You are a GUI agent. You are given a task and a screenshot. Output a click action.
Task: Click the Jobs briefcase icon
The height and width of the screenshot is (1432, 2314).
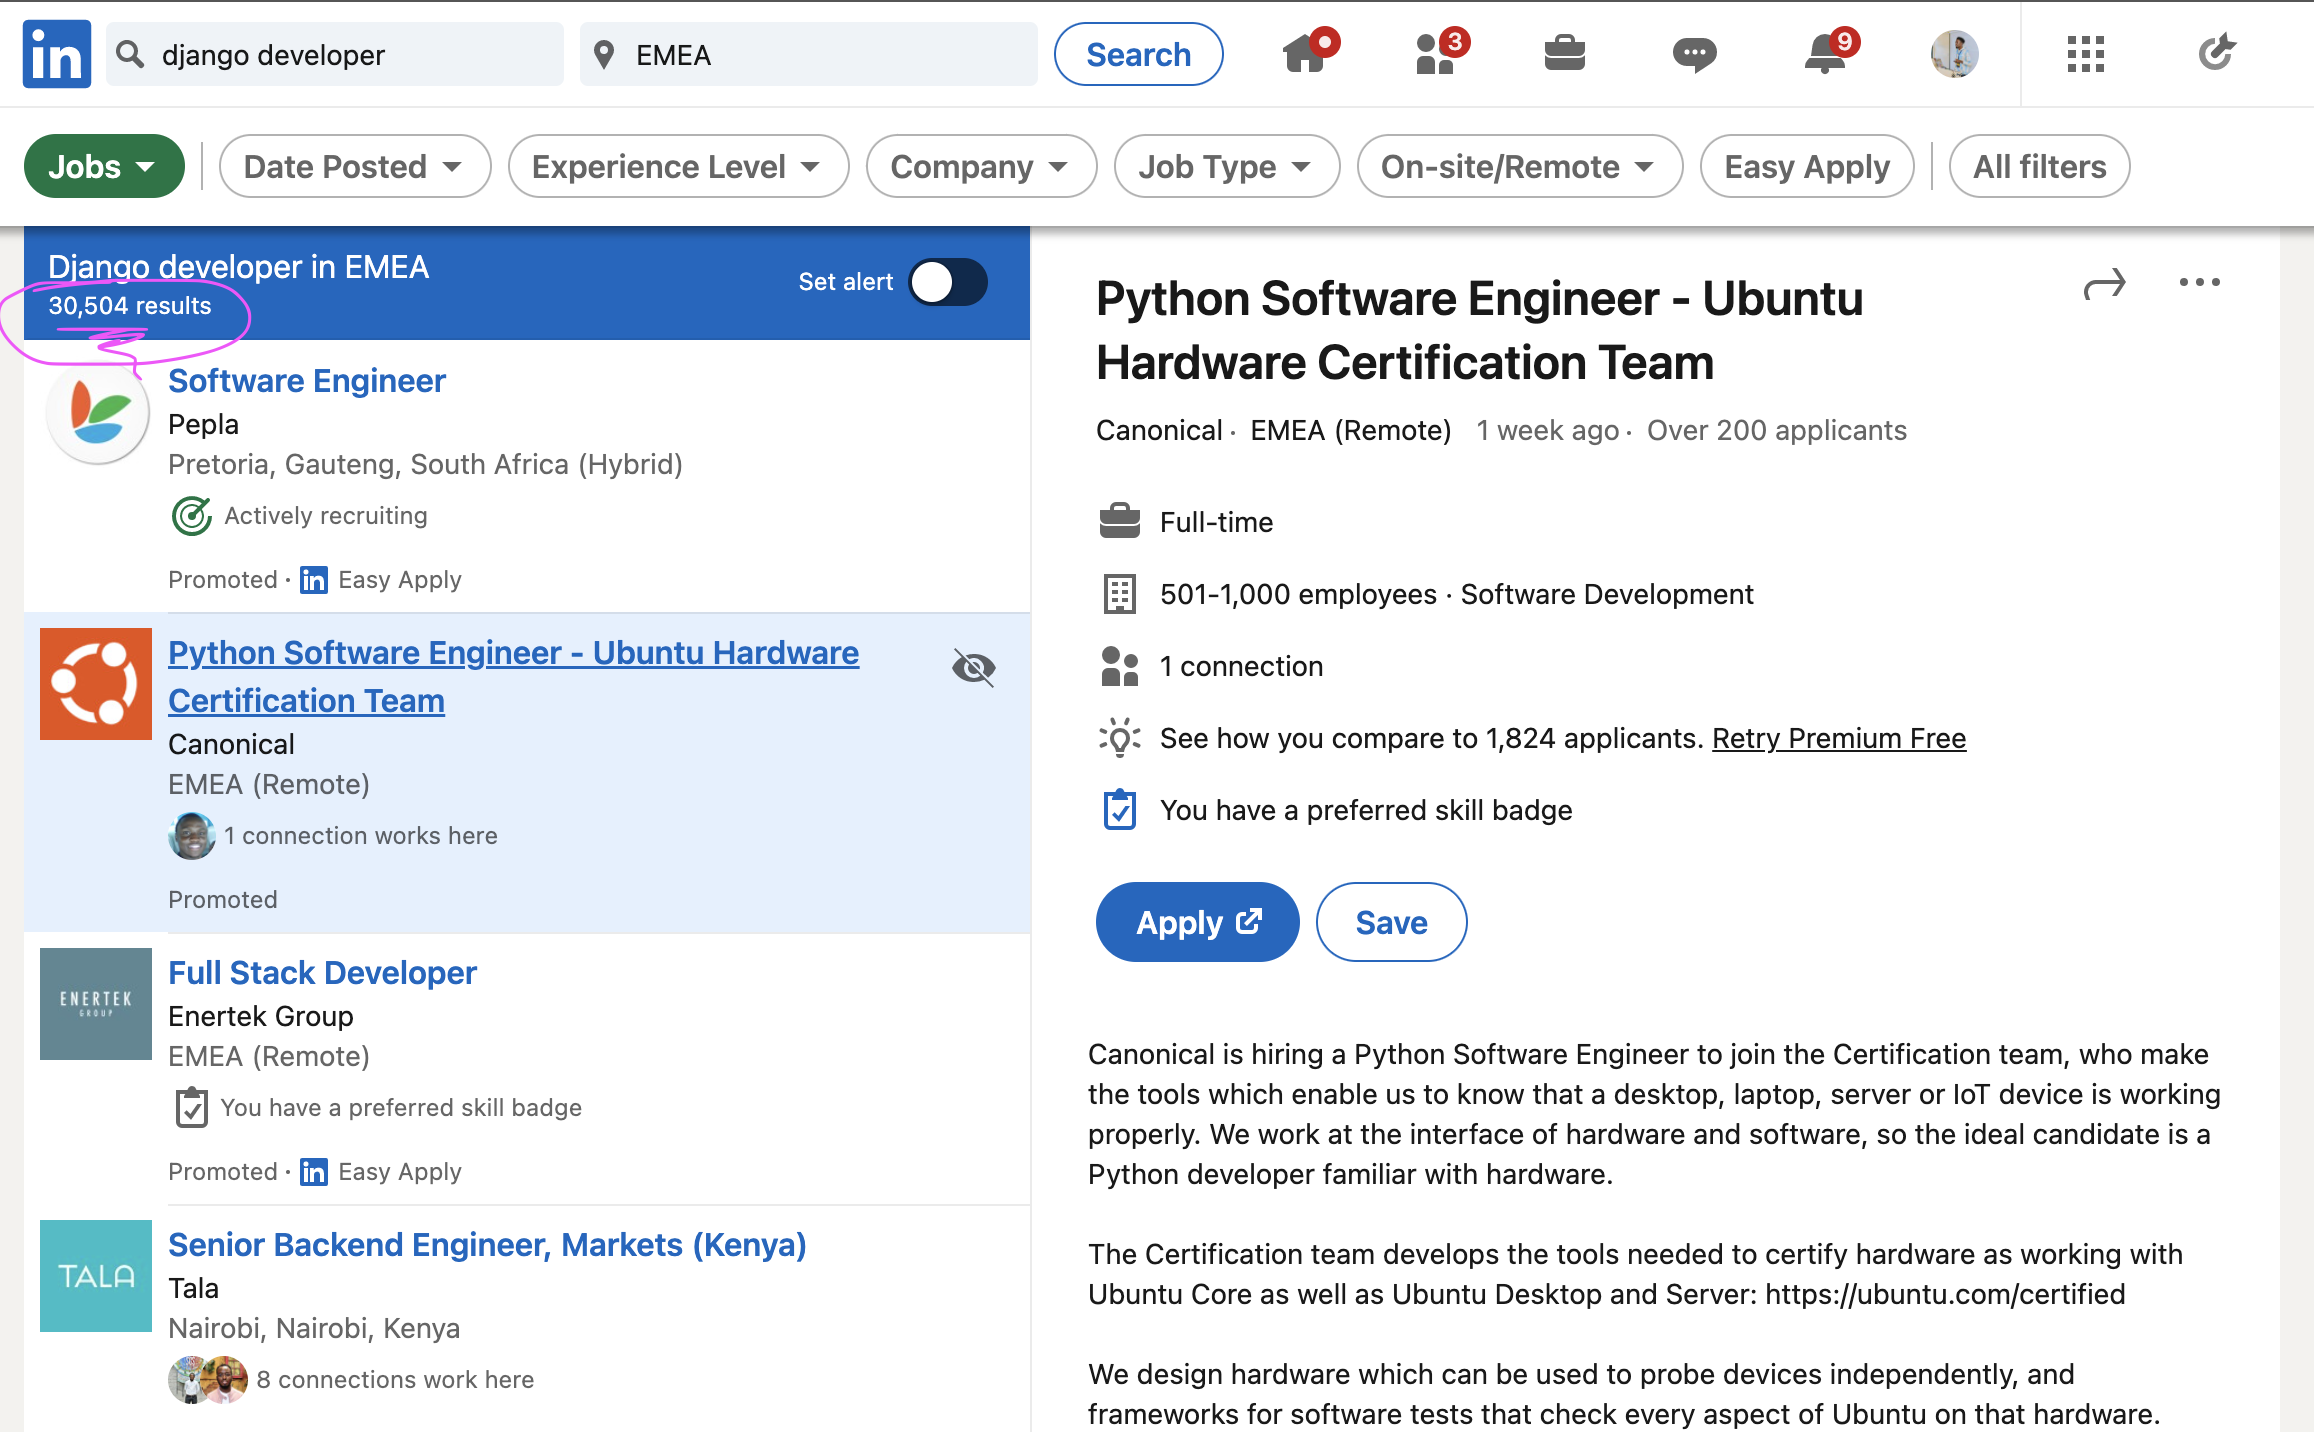click(1565, 55)
